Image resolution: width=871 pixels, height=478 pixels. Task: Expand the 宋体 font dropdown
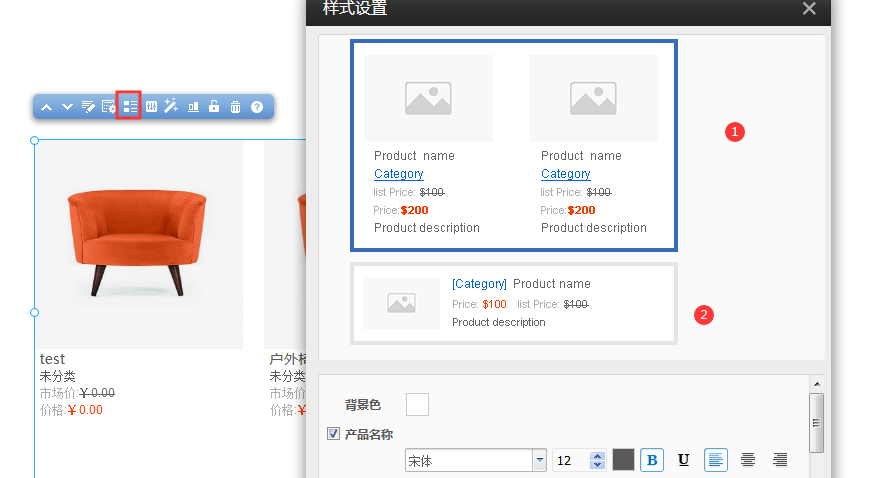click(x=540, y=460)
